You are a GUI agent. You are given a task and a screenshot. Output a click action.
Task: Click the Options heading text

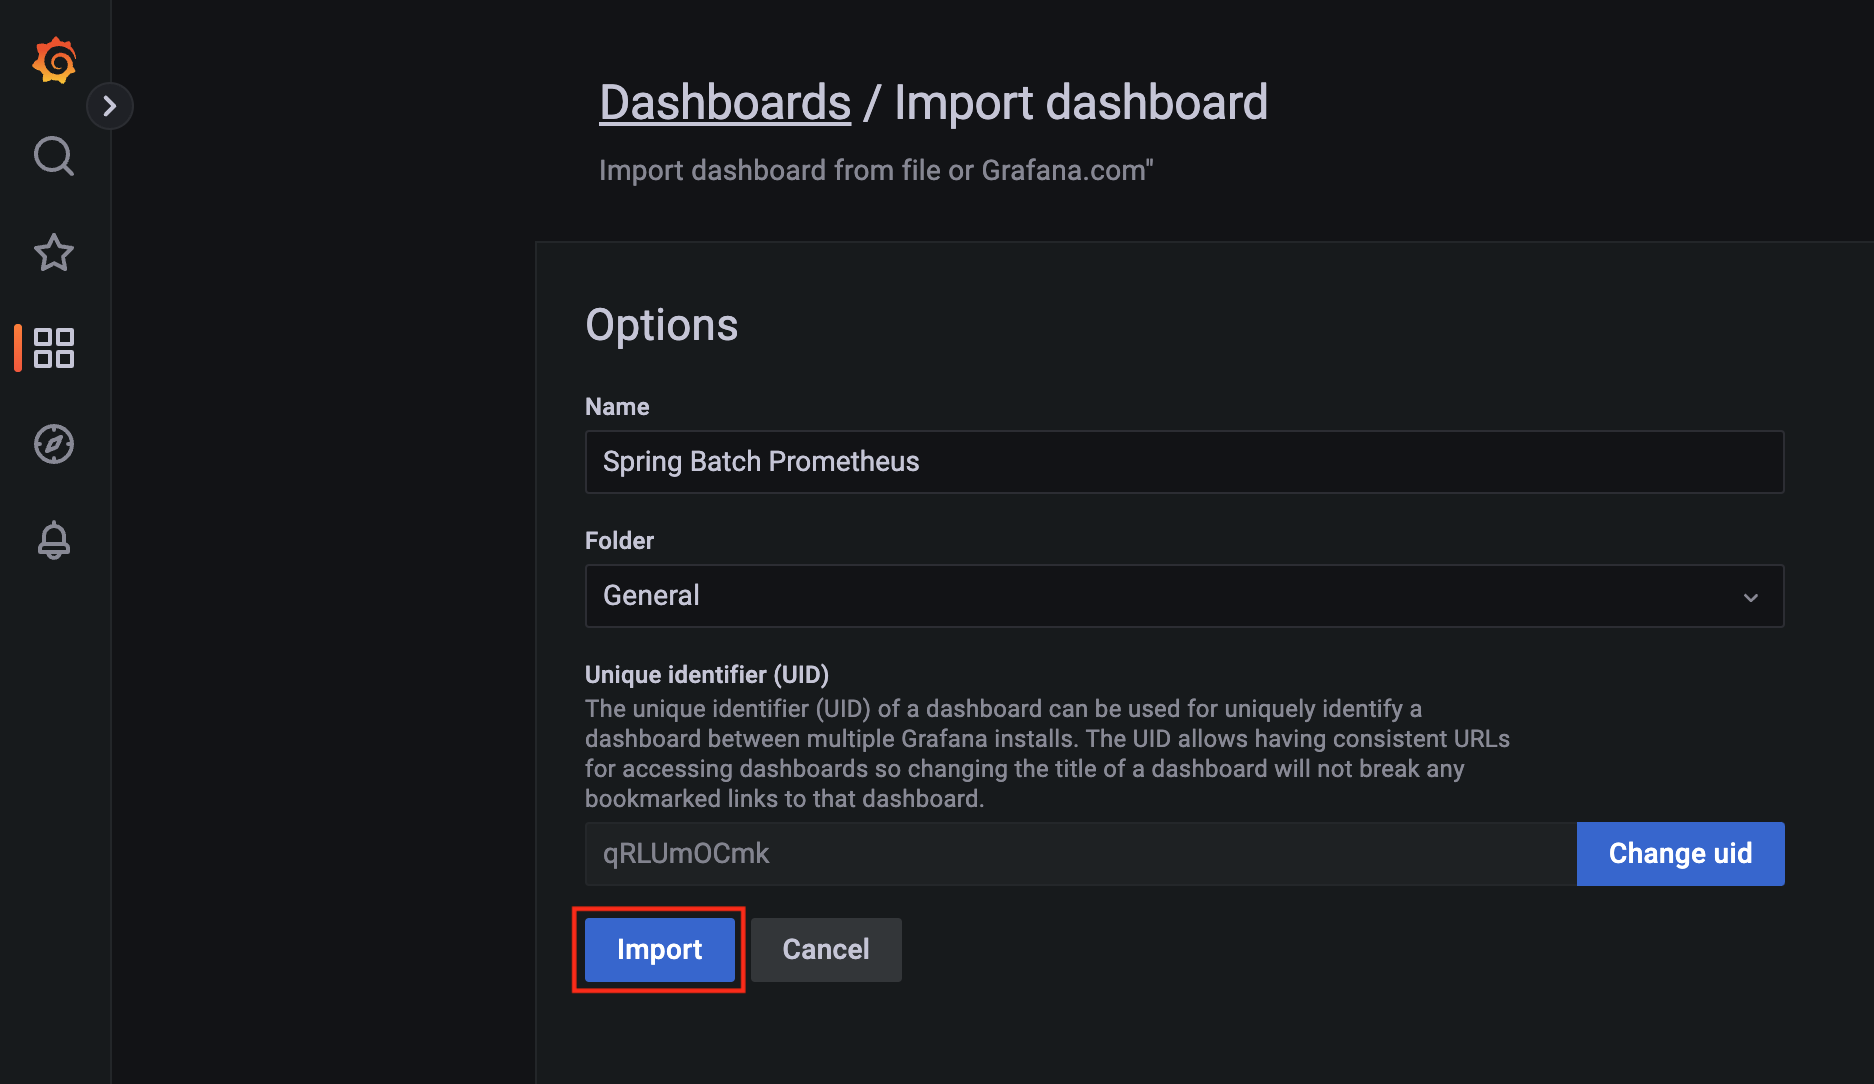[662, 325]
